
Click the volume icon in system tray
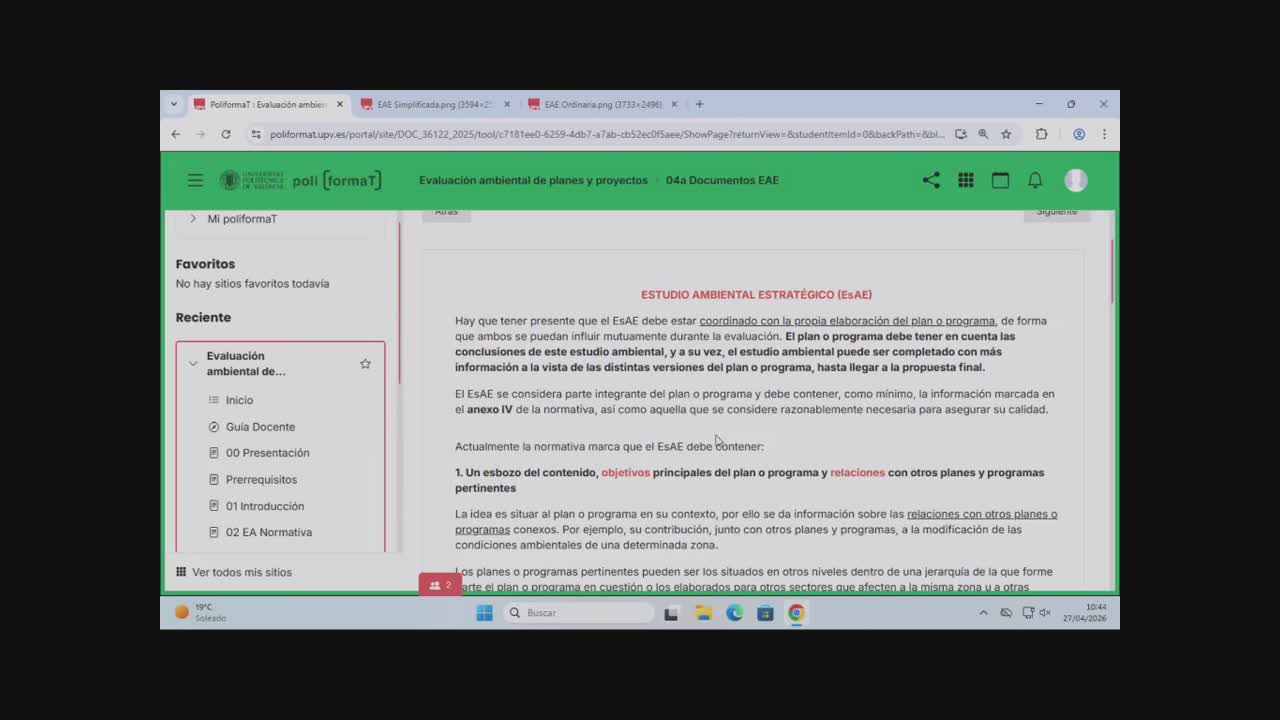(x=1045, y=613)
